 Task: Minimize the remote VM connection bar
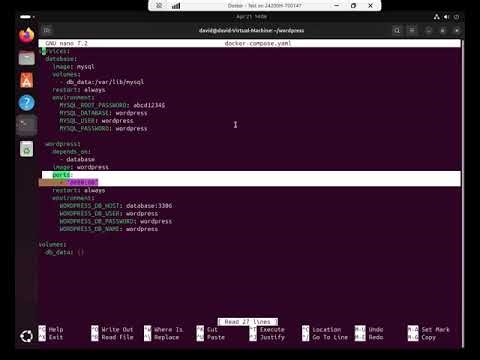[337, 6]
